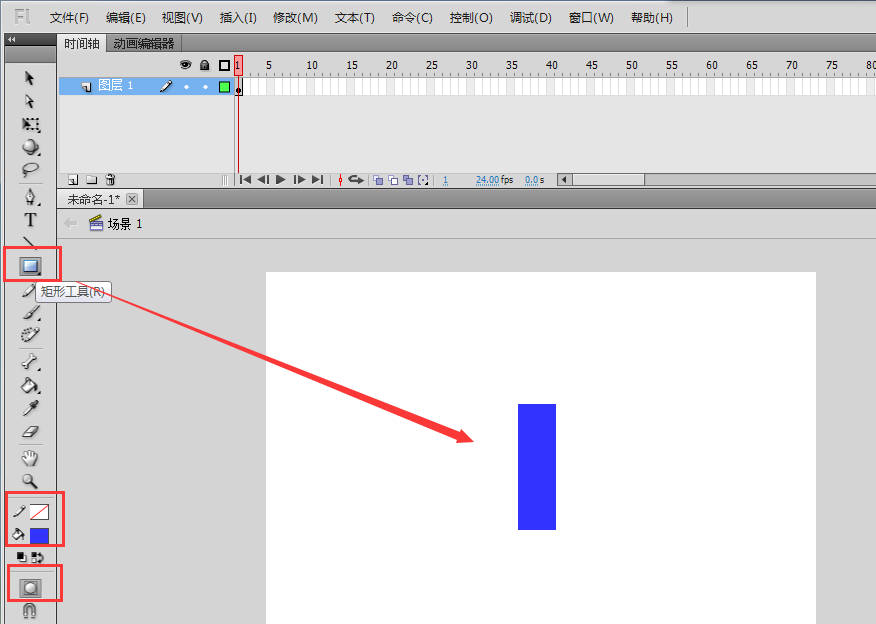Open the 文本(T) menu

[x=355, y=18]
